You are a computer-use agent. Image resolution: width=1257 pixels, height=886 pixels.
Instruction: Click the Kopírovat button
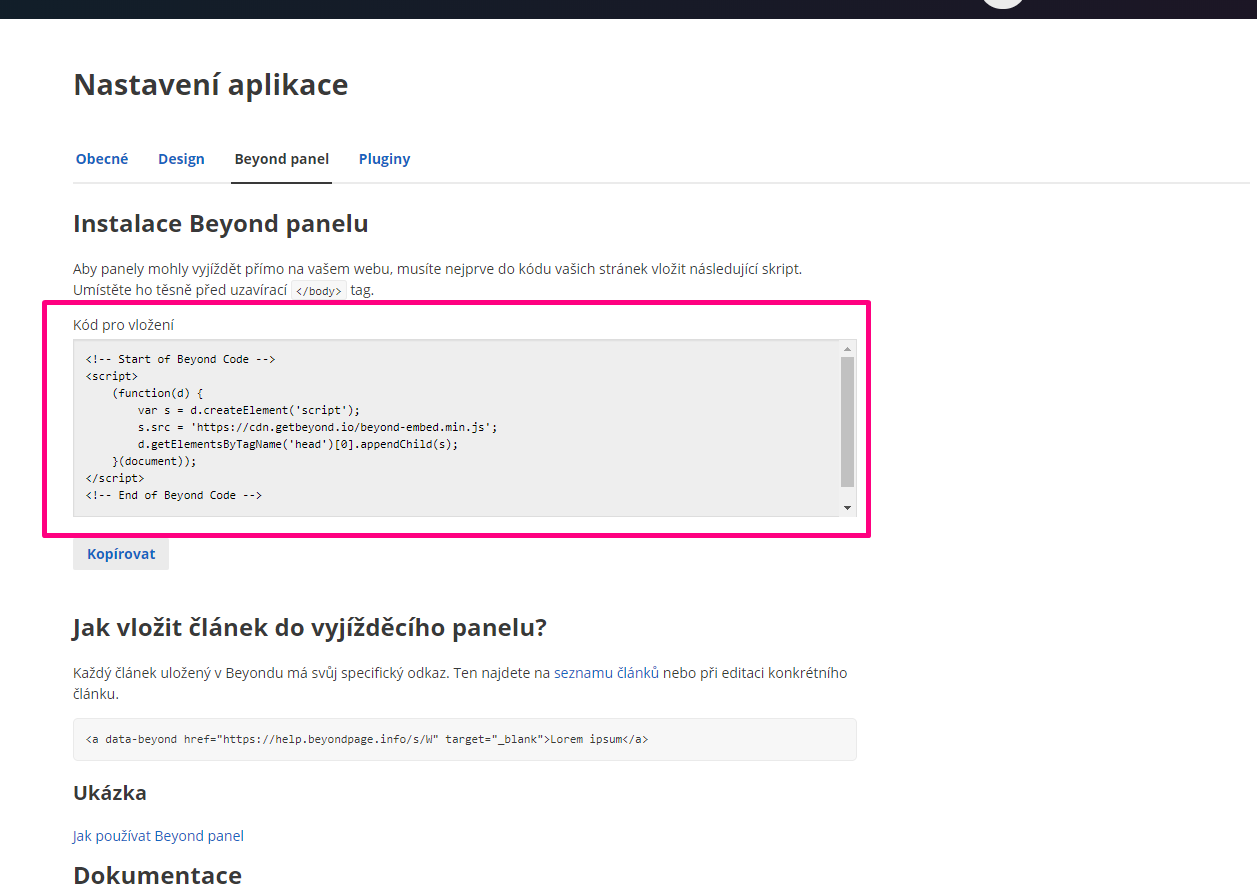121,554
